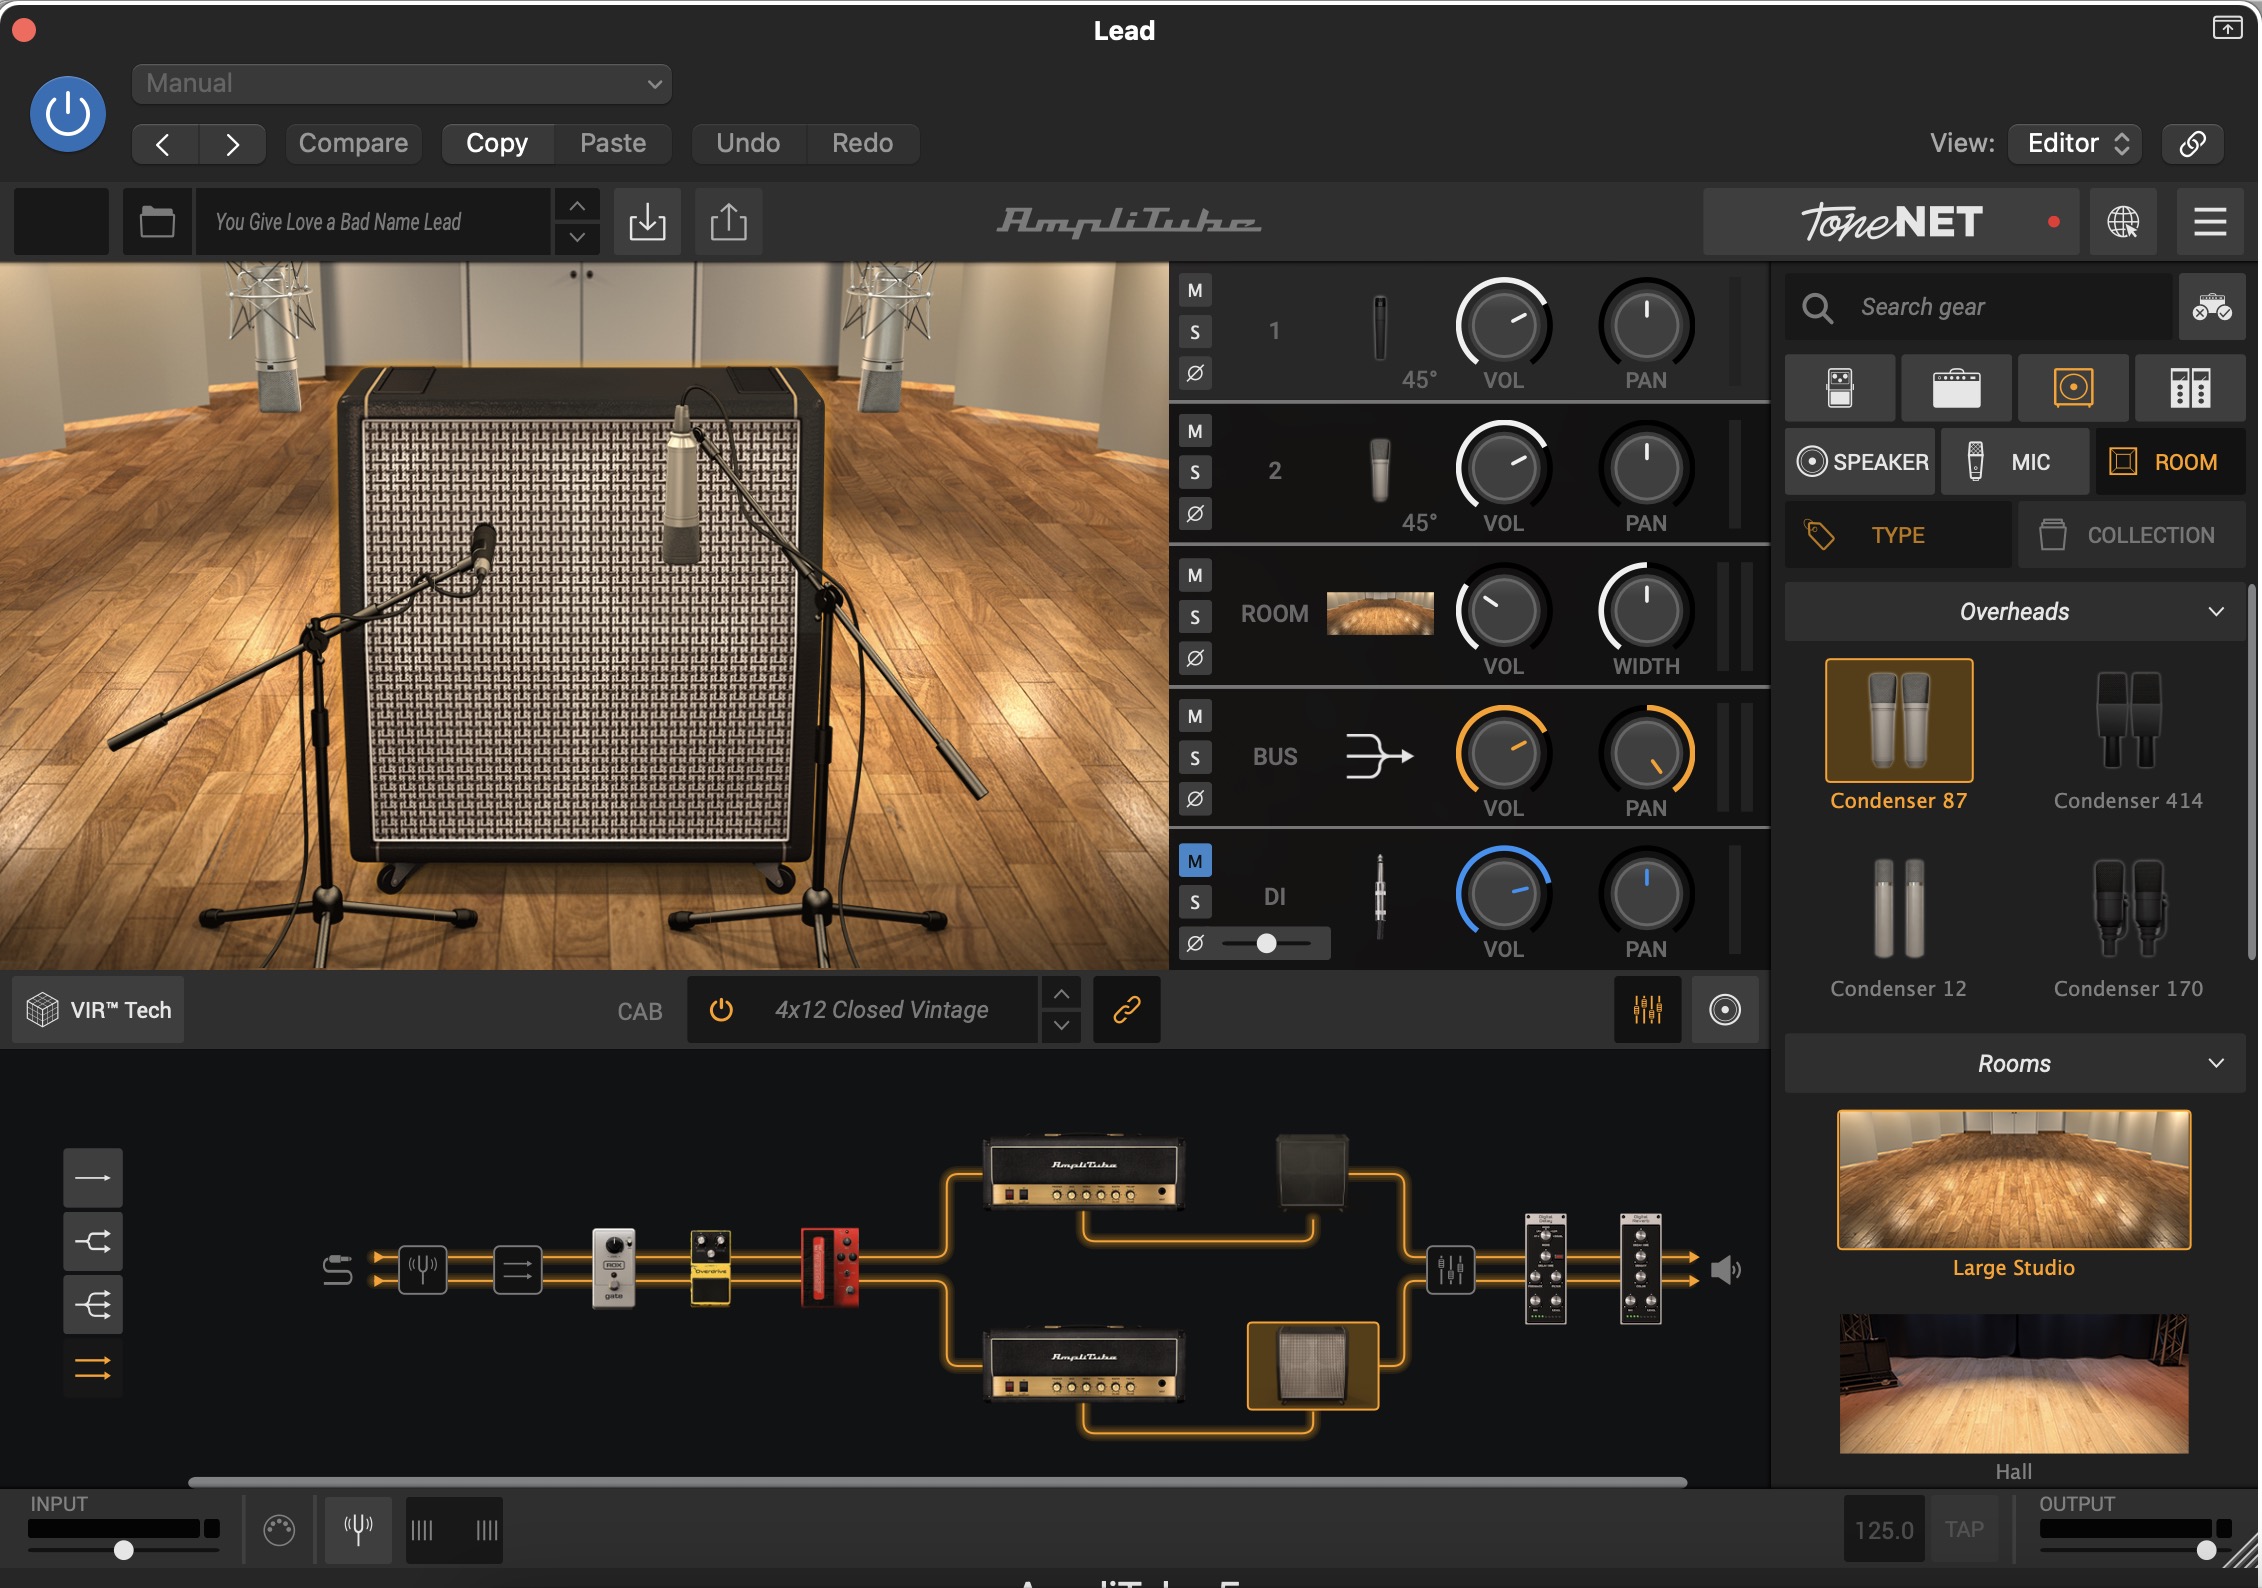Mute mic channel 2

coord(1195,432)
